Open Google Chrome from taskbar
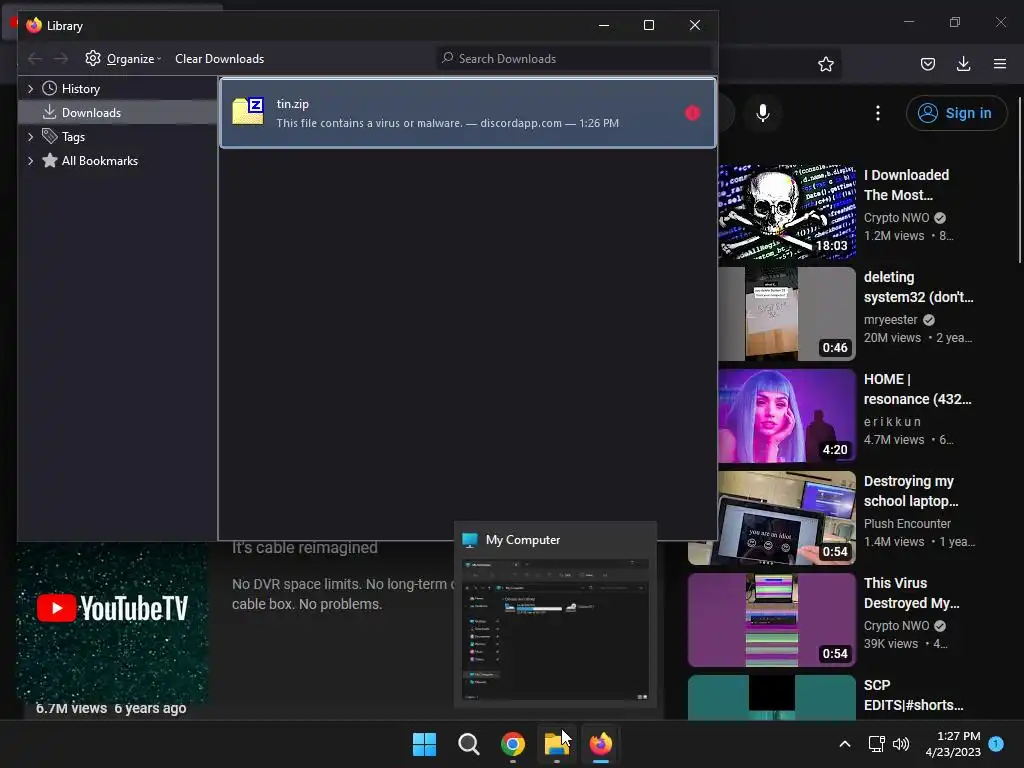The height and width of the screenshot is (768, 1024). [513, 744]
